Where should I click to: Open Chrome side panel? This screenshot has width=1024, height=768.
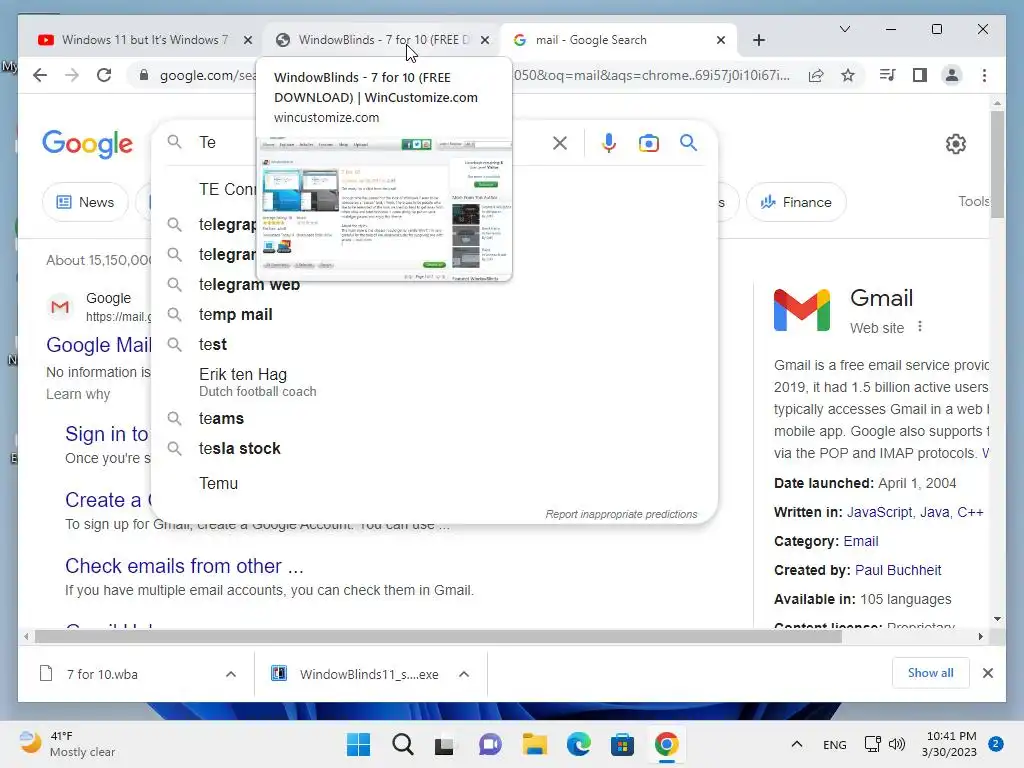920,75
